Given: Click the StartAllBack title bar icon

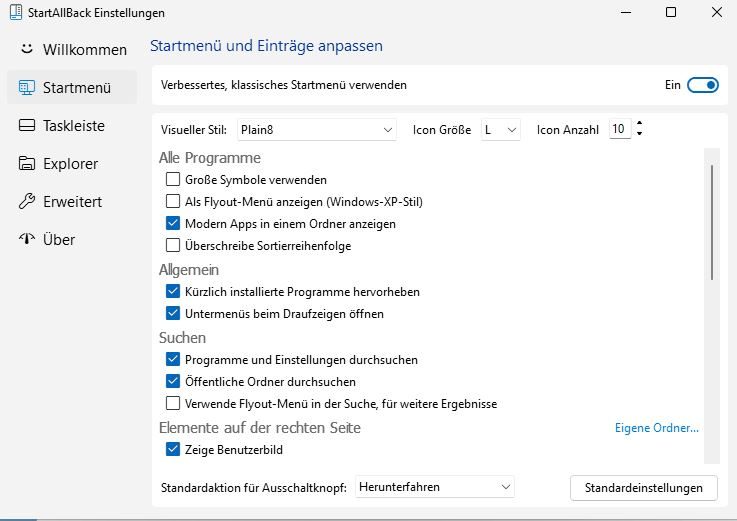Looking at the screenshot, I should [x=13, y=13].
